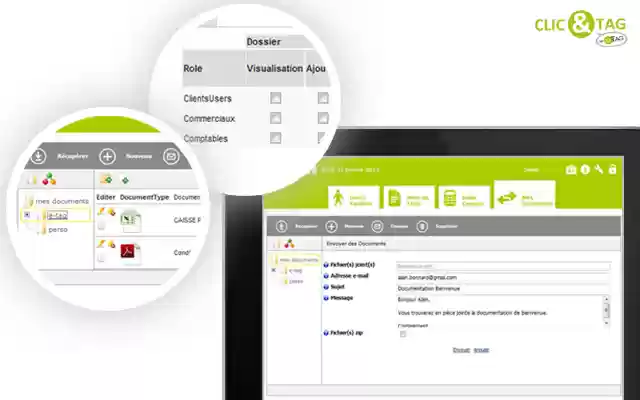Open the tab with the document page icon
Viewport: 640px width, 400px height.
coord(409,198)
